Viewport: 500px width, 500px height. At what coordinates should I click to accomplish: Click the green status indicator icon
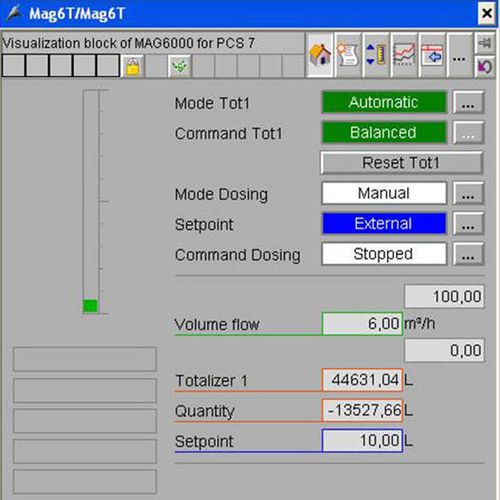[179, 66]
